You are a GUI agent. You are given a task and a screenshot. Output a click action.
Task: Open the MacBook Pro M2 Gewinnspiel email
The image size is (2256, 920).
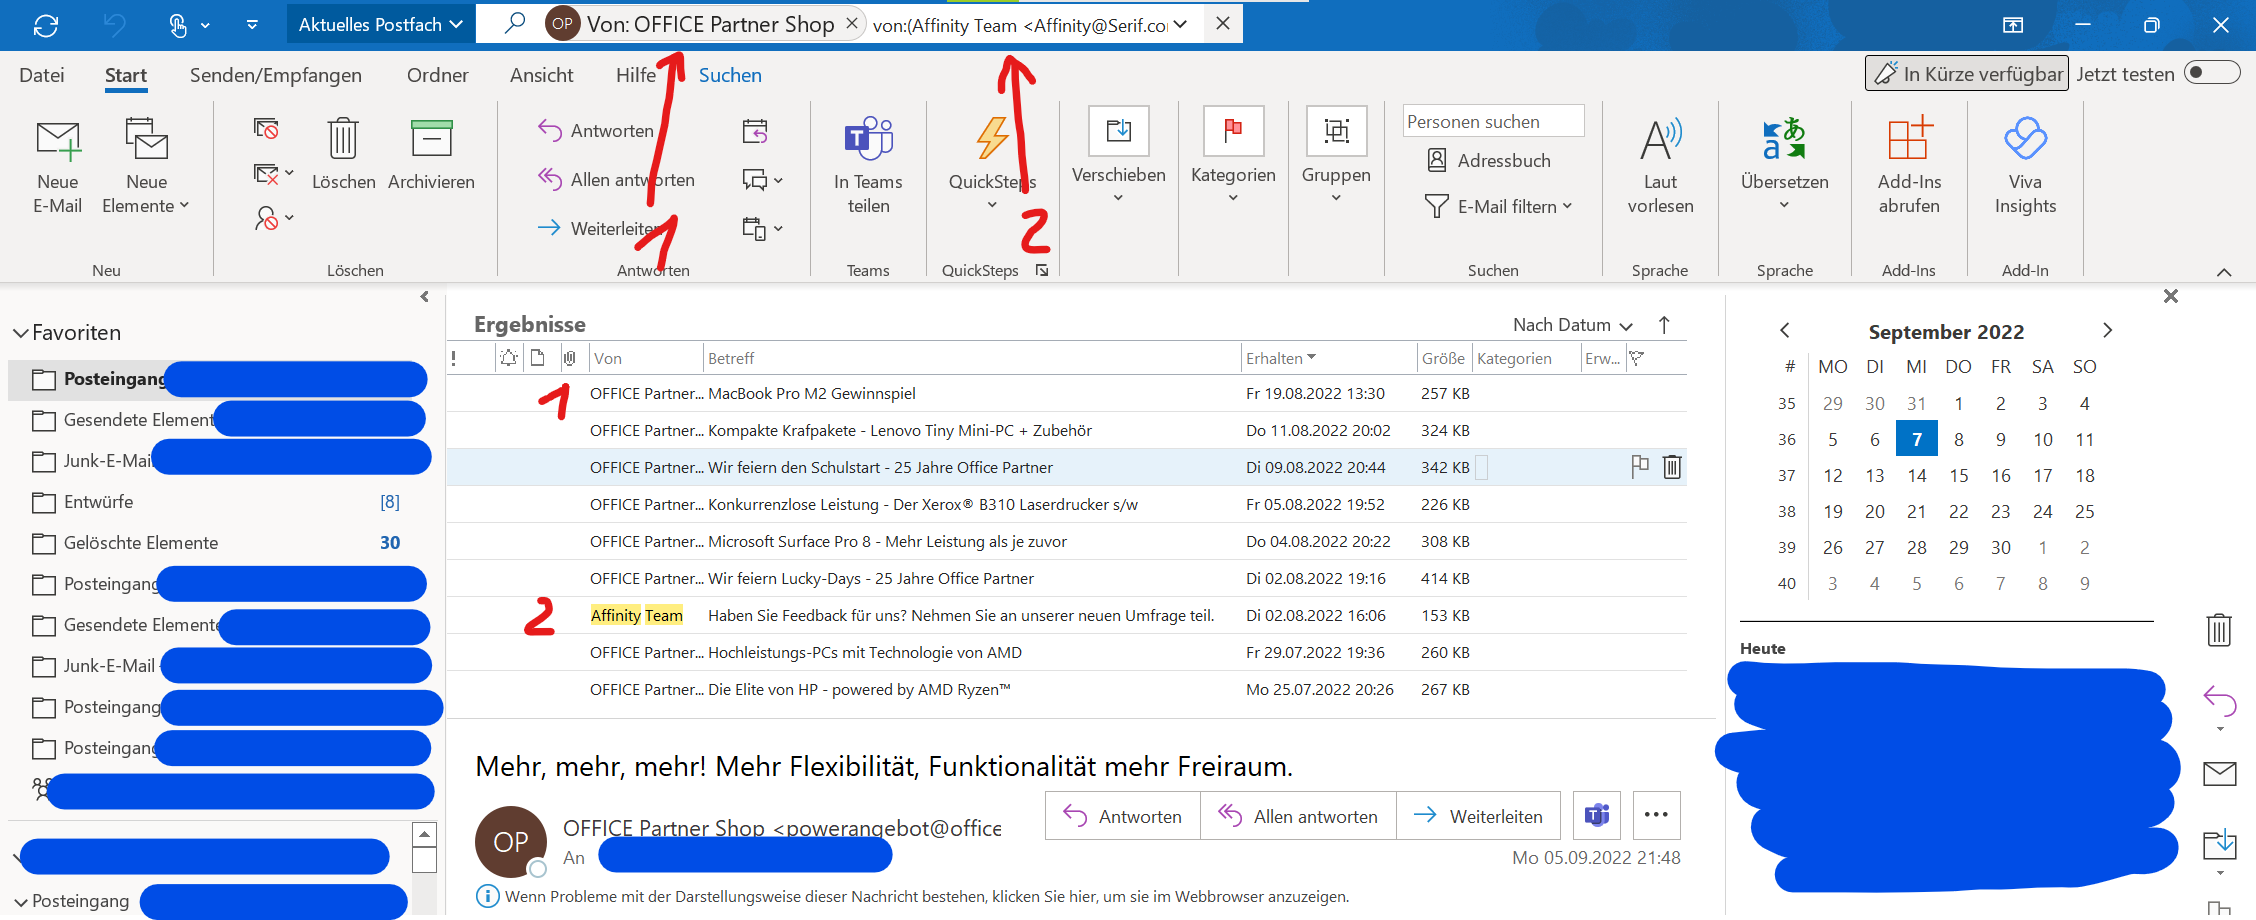click(x=1066, y=394)
